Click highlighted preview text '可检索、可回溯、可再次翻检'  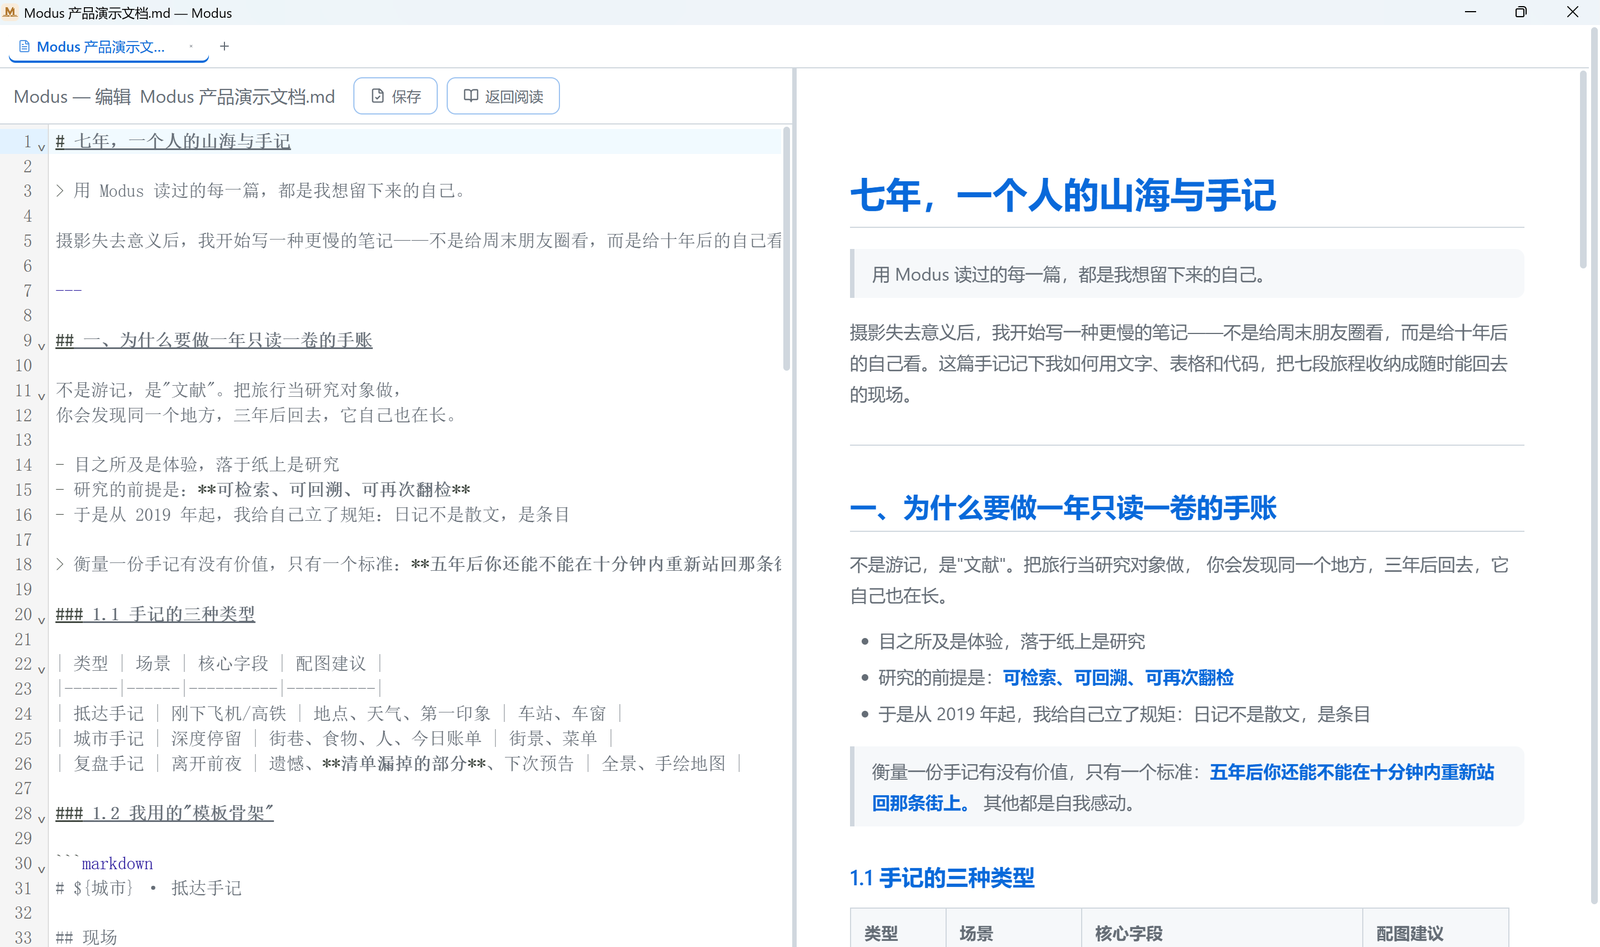click(x=1118, y=678)
